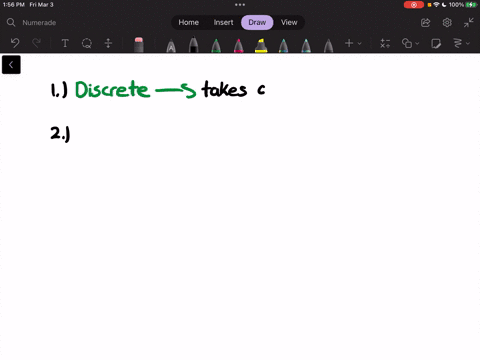Undo the last stroke
Viewport: 480px width, 360px height.
coord(15,43)
